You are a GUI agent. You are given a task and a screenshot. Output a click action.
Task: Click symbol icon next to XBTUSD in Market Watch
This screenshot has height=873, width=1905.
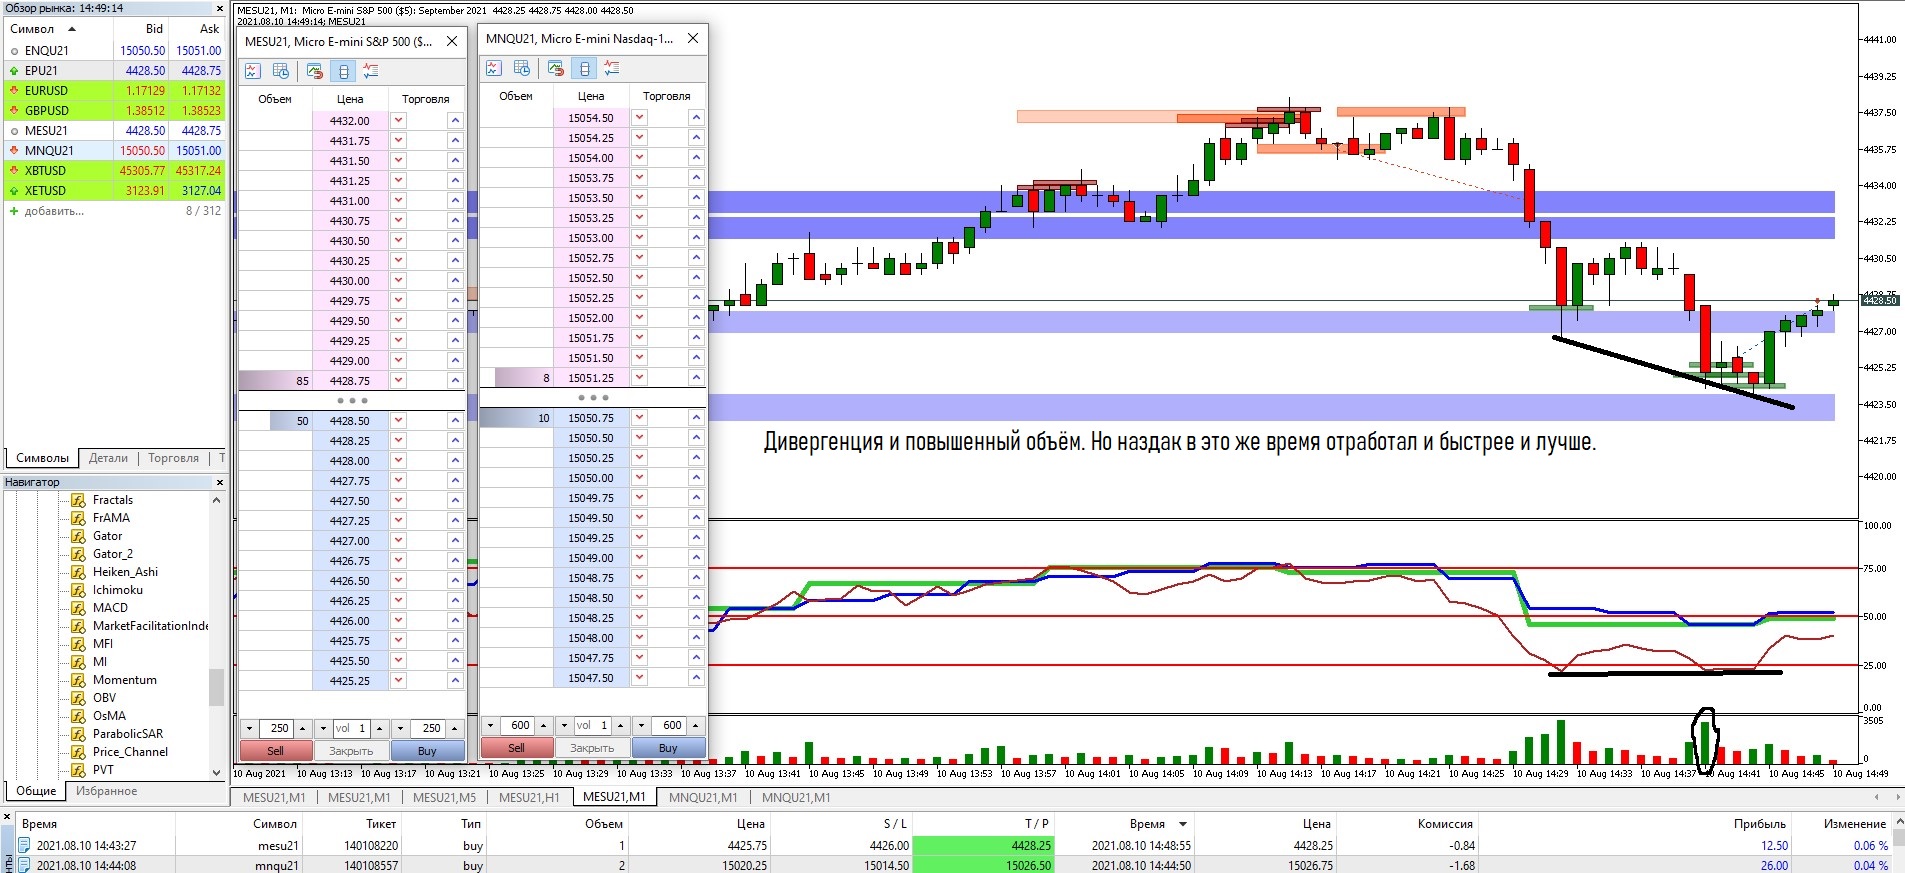tap(14, 171)
